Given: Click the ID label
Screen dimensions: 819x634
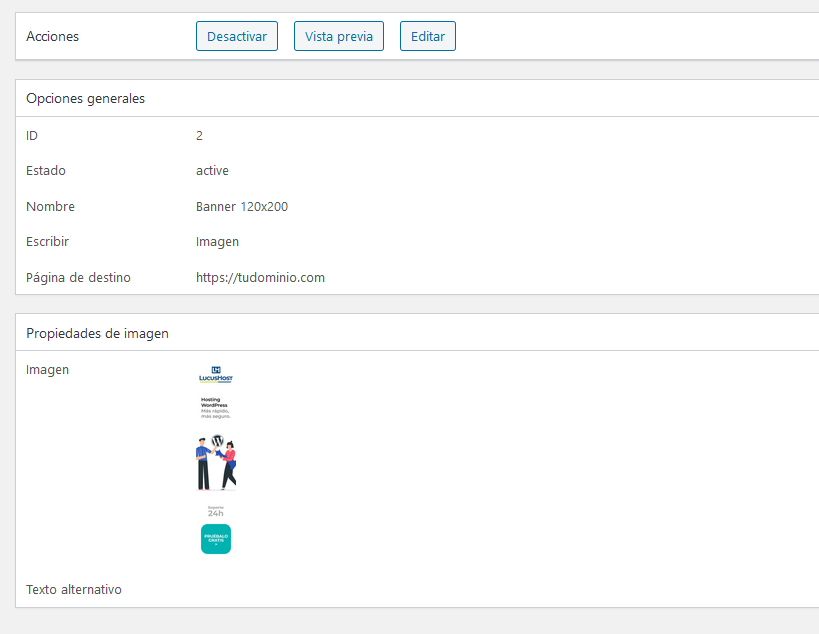Looking at the screenshot, I should point(32,136).
